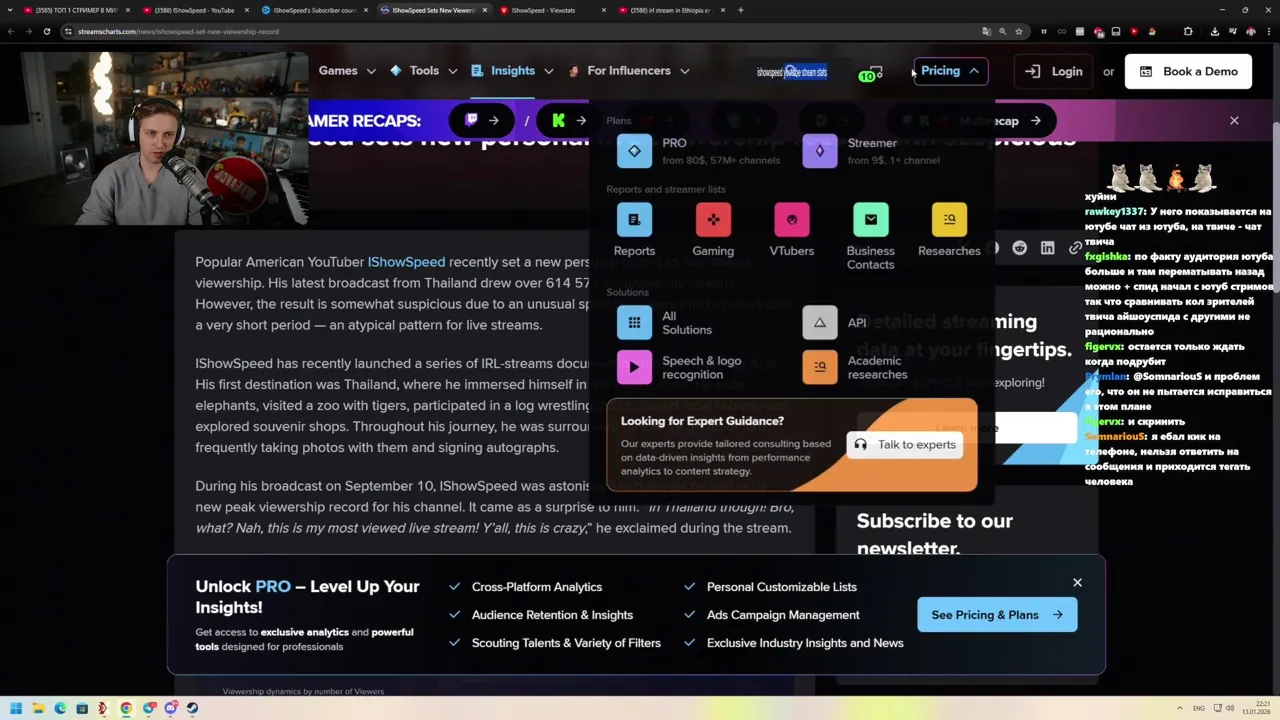
Task: Copy article link chain icon
Action: click(1075, 248)
